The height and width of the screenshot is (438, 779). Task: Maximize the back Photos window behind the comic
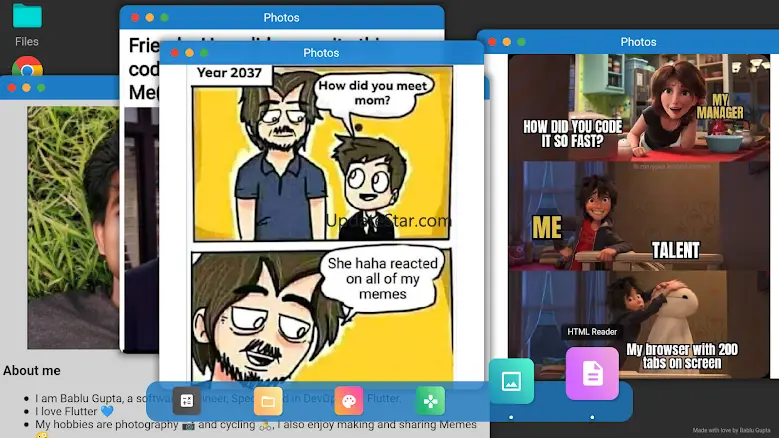click(x=164, y=17)
